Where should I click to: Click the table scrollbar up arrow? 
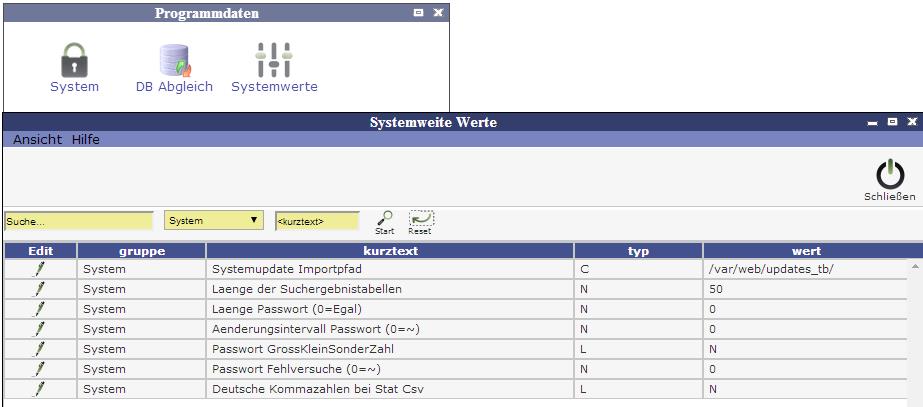pyautogui.click(x=915, y=268)
